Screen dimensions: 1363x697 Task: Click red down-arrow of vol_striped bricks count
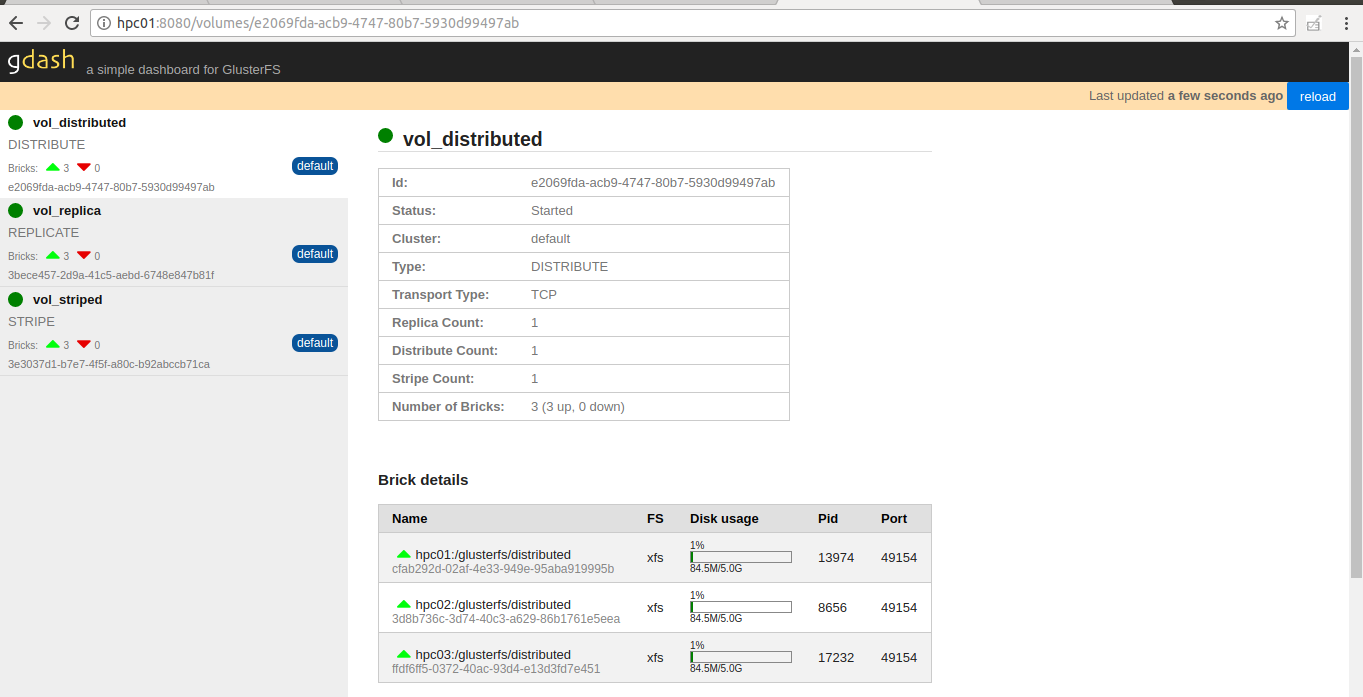[84, 344]
